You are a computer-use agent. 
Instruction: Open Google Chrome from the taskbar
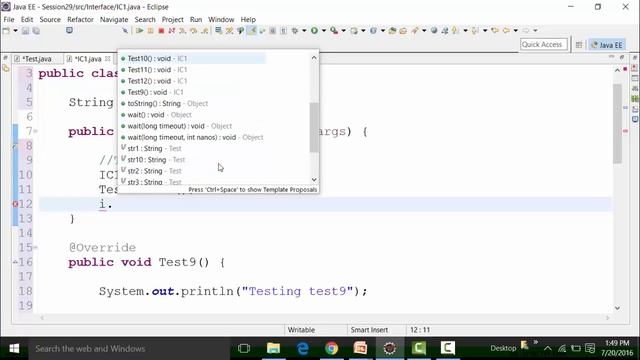[x=331, y=348]
